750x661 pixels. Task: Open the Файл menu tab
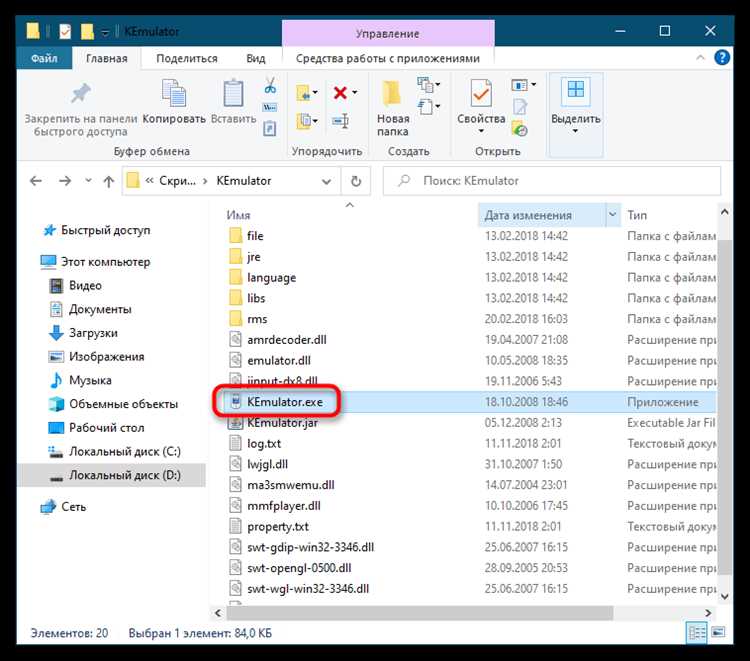pos(44,58)
